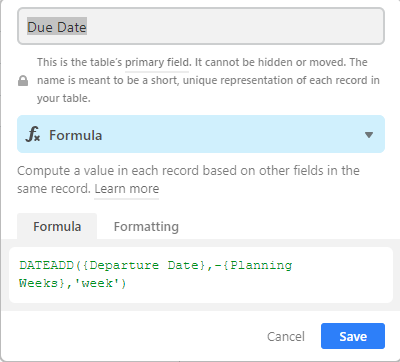Viewport: 400px width, 362px height.
Task: Save the field configuration
Action: (353, 336)
